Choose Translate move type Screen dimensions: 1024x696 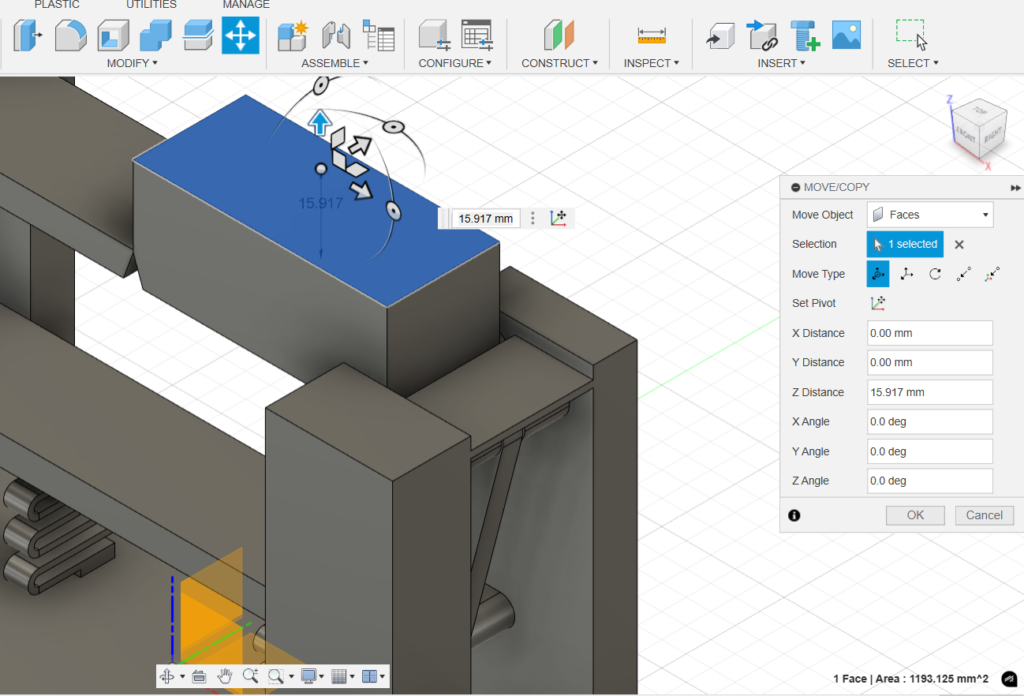tap(906, 274)
